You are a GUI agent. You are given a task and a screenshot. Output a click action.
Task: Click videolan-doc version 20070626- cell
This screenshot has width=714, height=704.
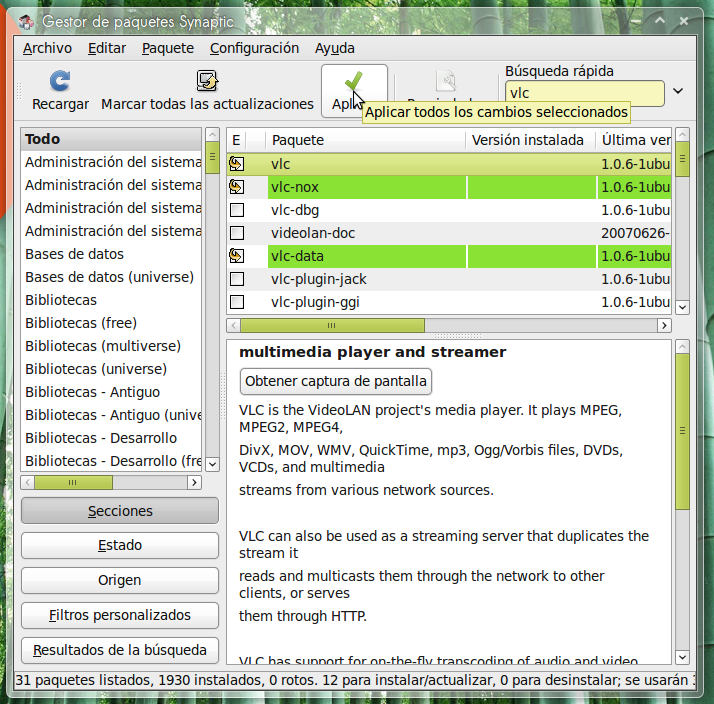point(635,233)
